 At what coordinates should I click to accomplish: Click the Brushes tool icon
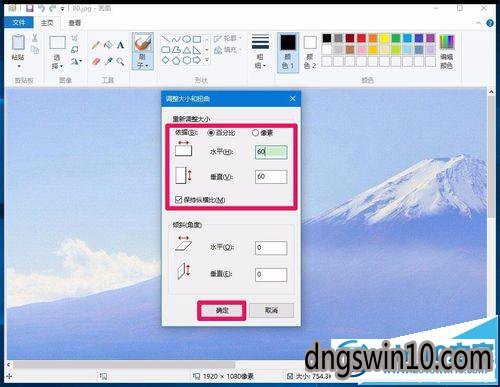[143, 43]
